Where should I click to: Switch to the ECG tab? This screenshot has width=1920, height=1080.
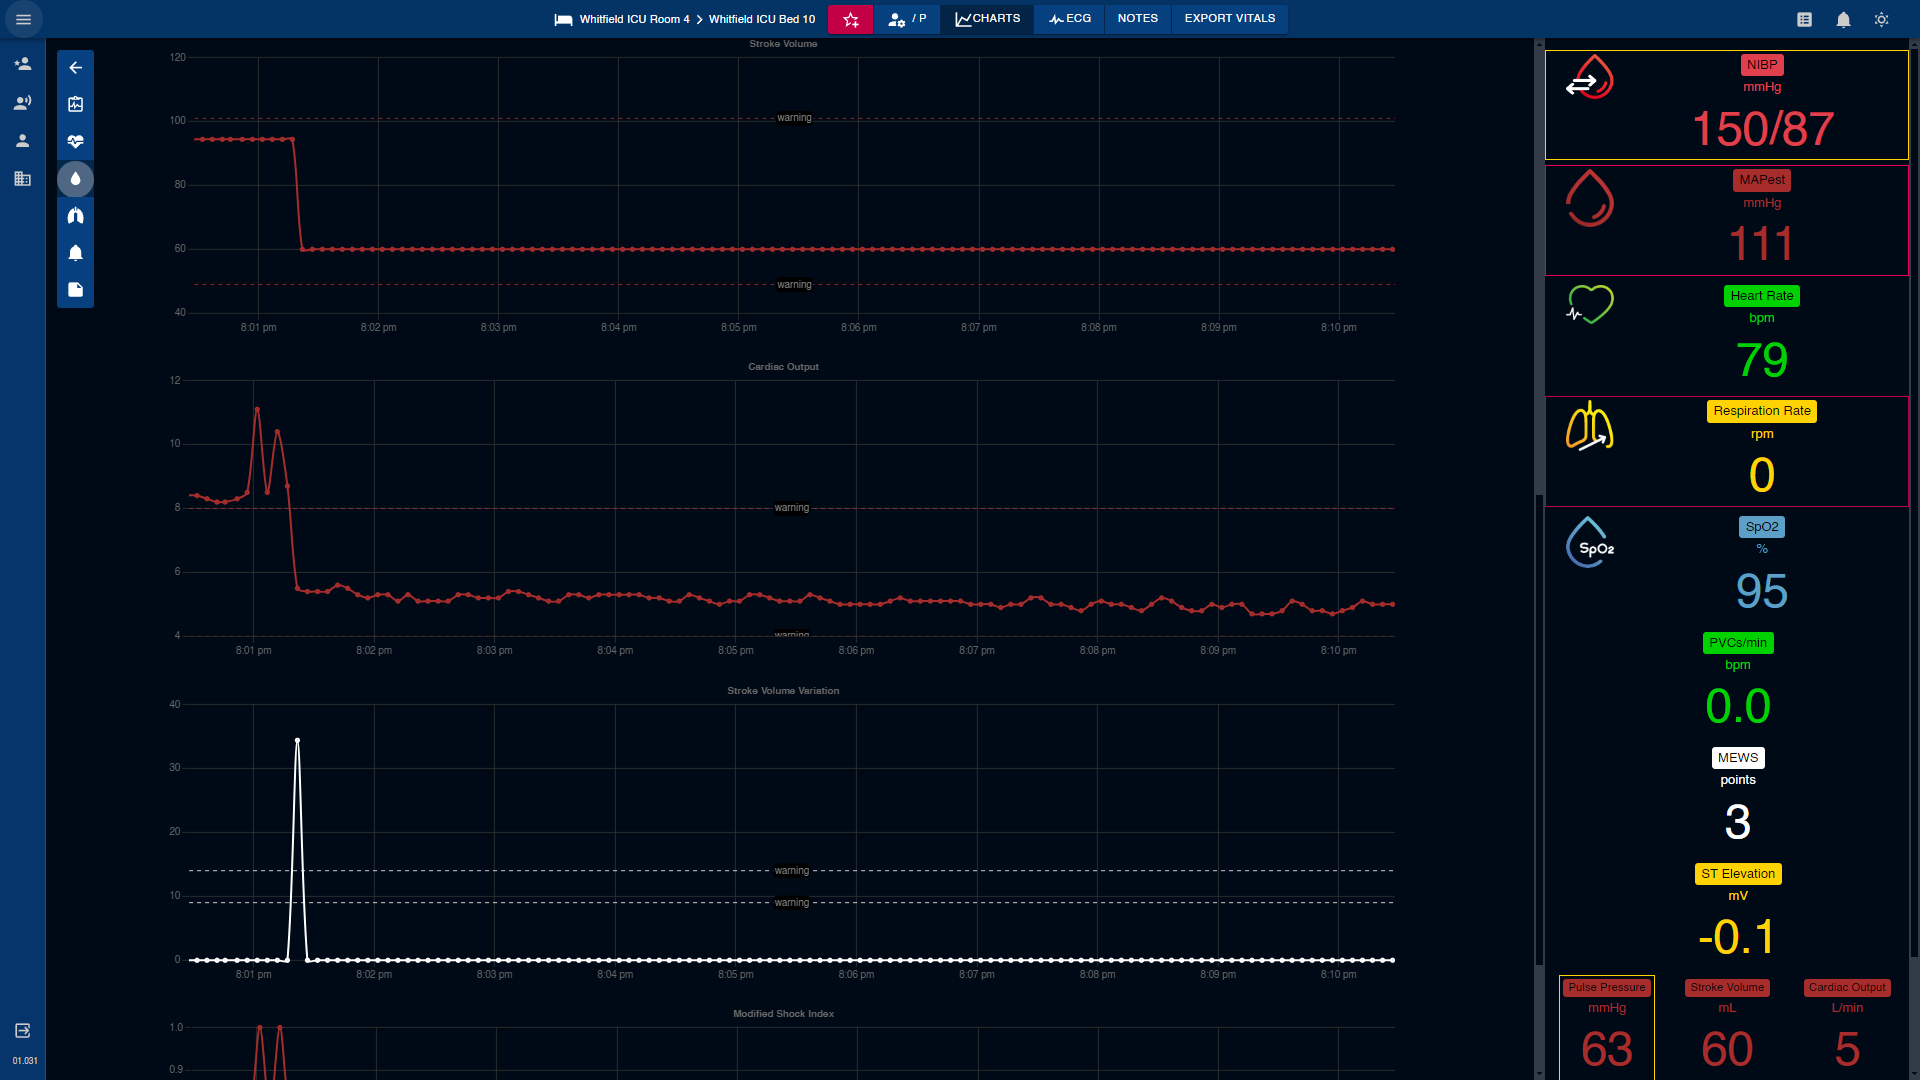[1069, 19]
